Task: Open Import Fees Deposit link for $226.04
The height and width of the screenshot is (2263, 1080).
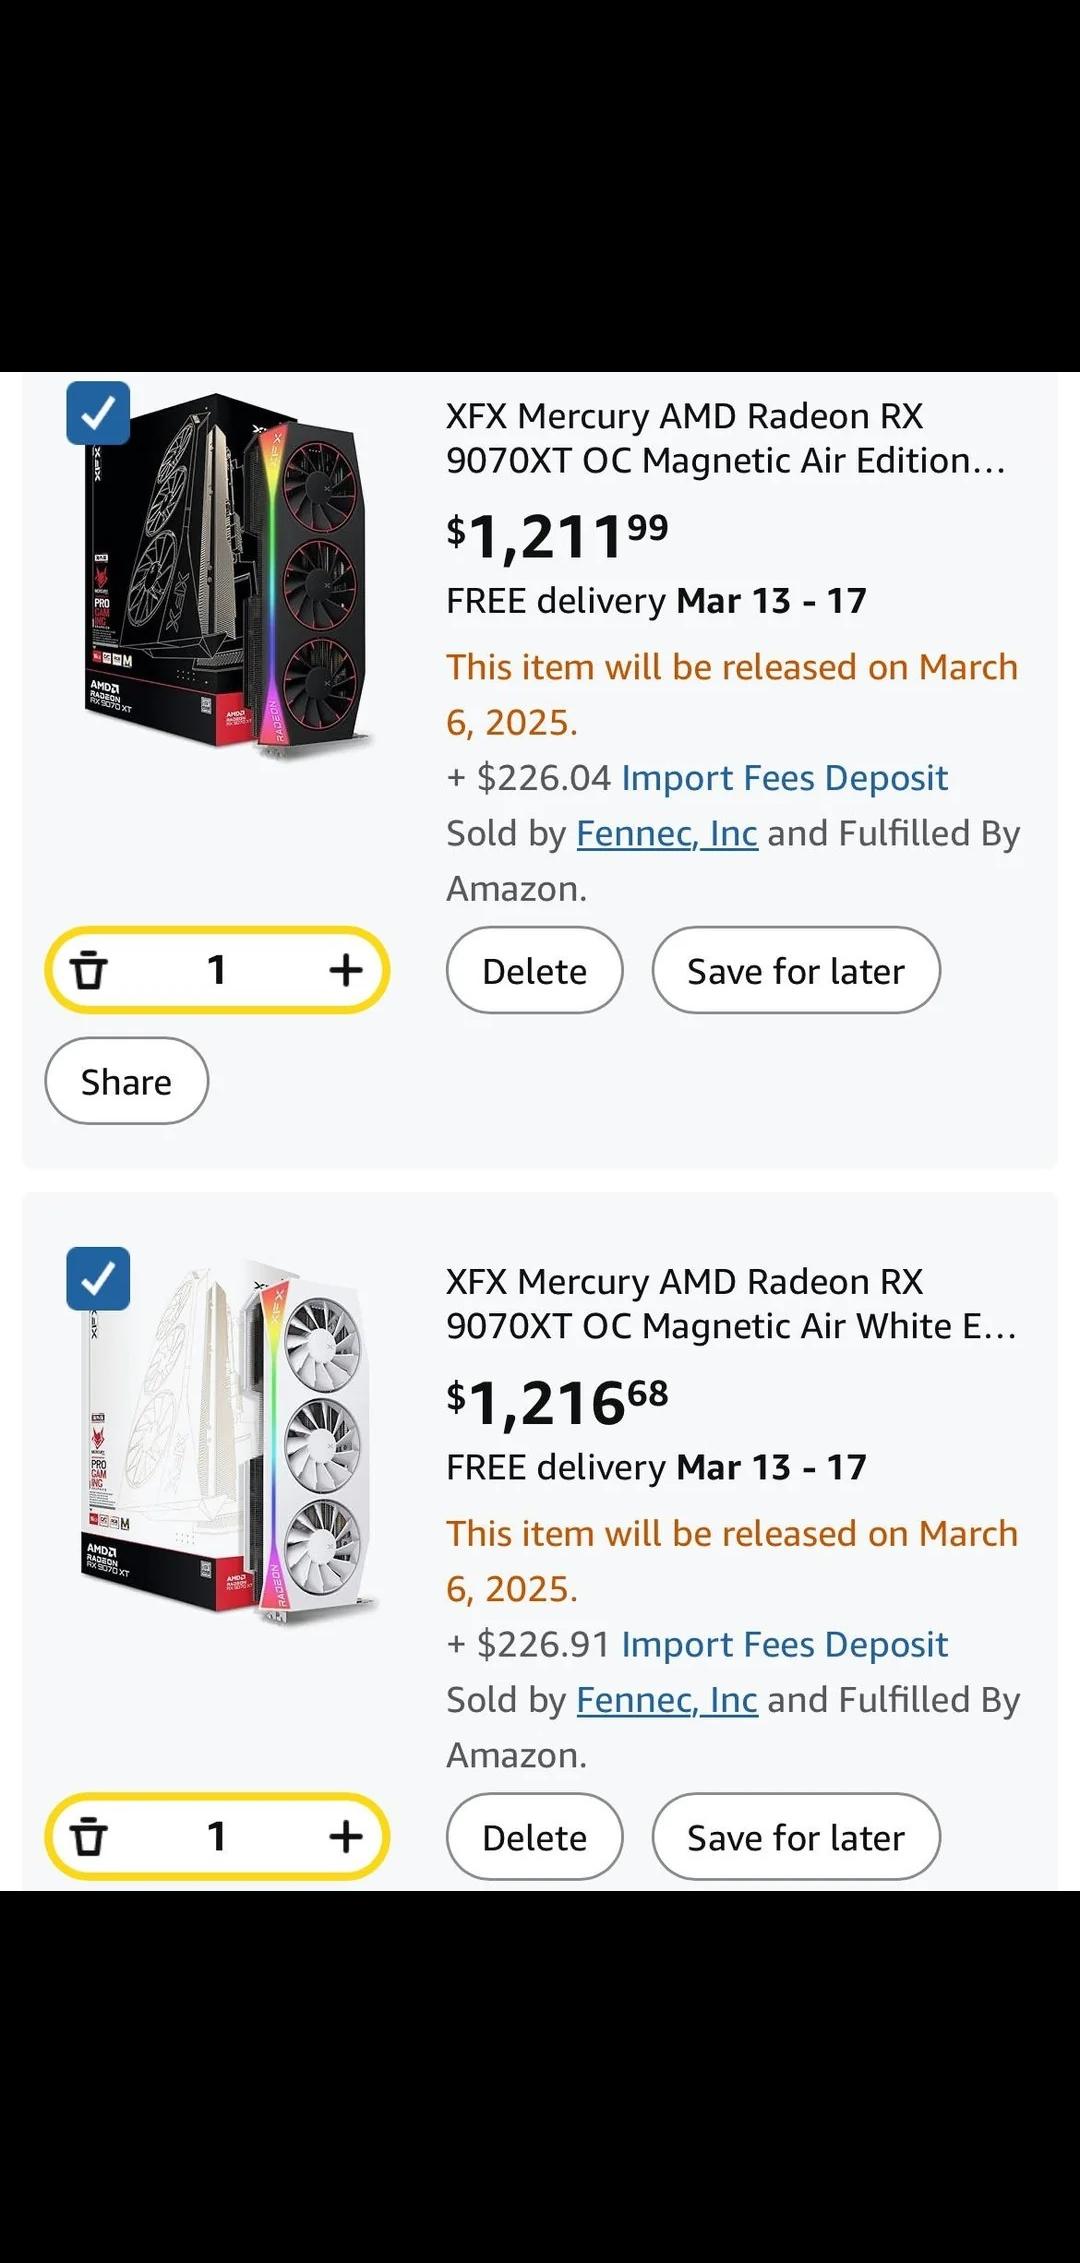Action: [784, 778]
